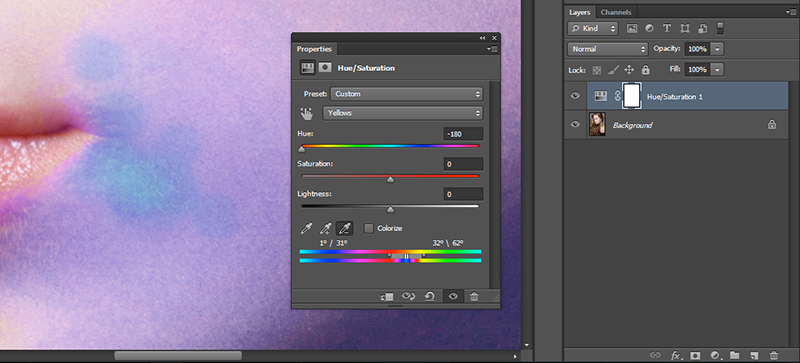800x363 pixels.
Task: Clip adjustment to layer below icon
Action: point(387,296)
